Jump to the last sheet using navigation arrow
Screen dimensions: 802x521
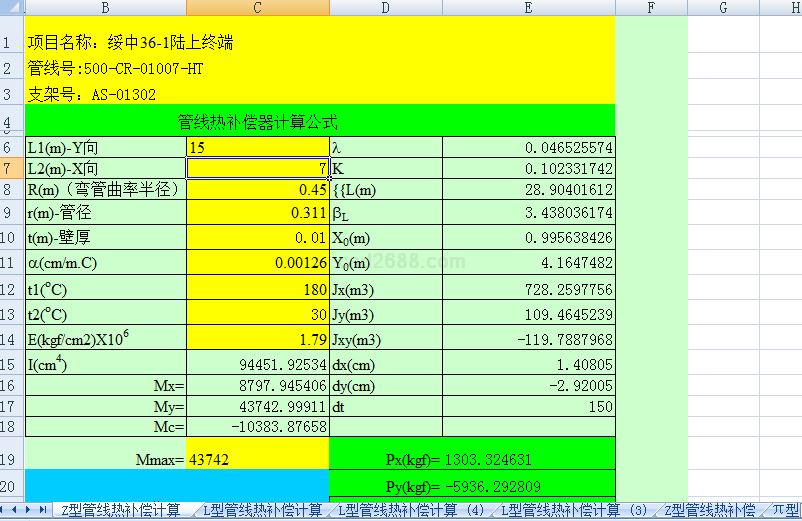click(44, 510)
